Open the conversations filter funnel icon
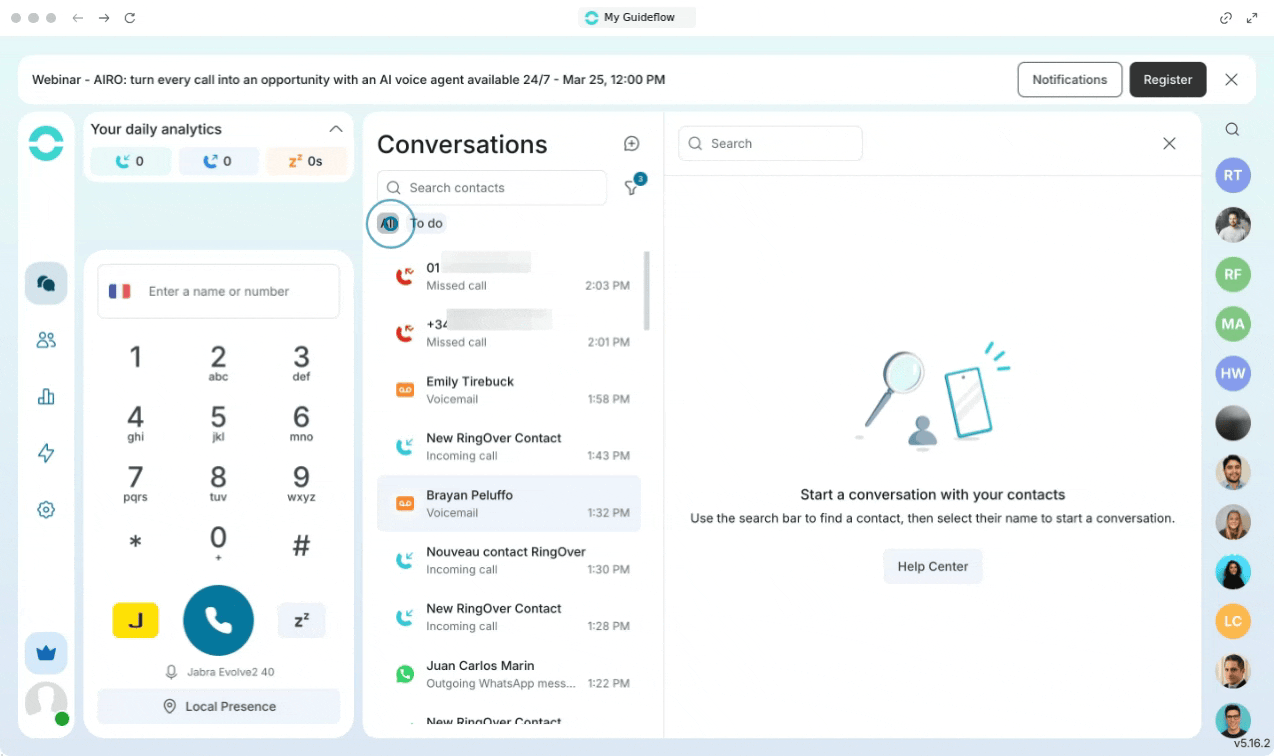Image resolution: width=1274 pixels, height=756 pixels. pyautogui.click(x=631, y=188)
